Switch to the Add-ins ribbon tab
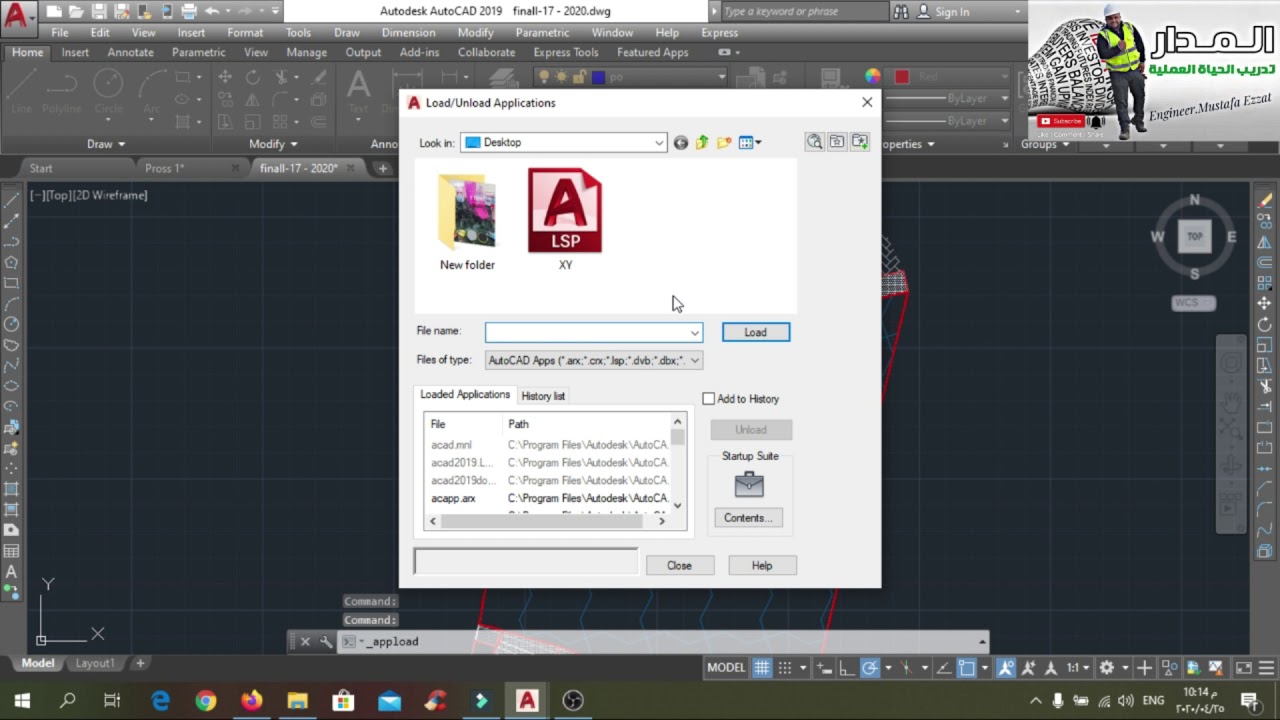Viewport: 1280px width, 720px height. 419,52
